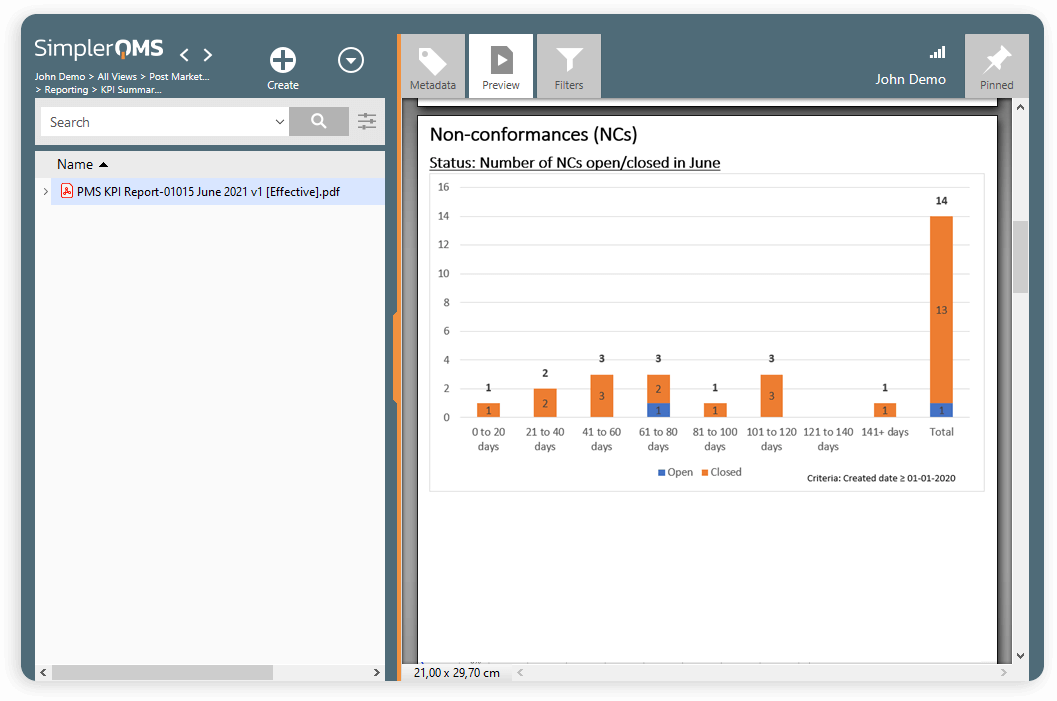Screen dimensions: 1057x701
Task: Click the search magnifier icon
Action: [319, 121]
